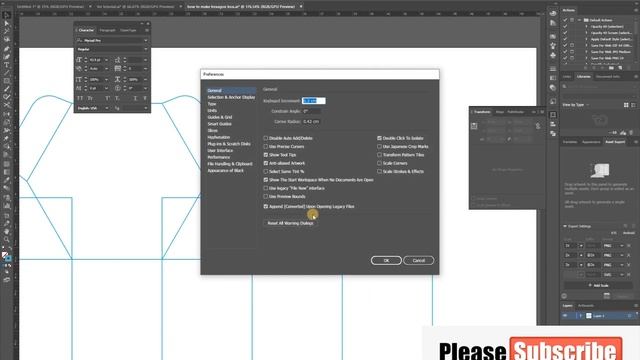Open the first export scale 1x dropdown
Viewport: 640px width, 360px height.
(581, 246)
